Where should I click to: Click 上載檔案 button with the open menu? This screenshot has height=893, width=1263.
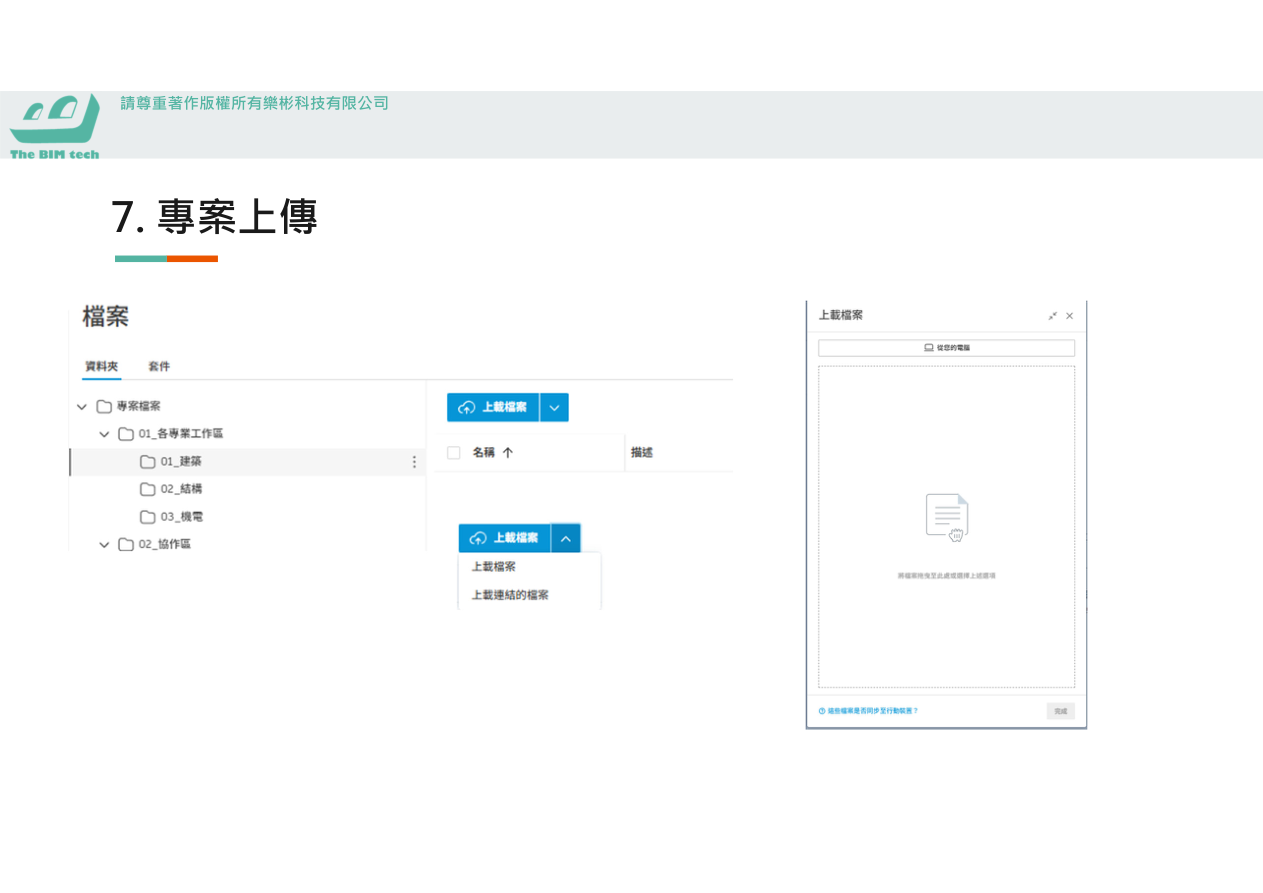tap(505, 538)
